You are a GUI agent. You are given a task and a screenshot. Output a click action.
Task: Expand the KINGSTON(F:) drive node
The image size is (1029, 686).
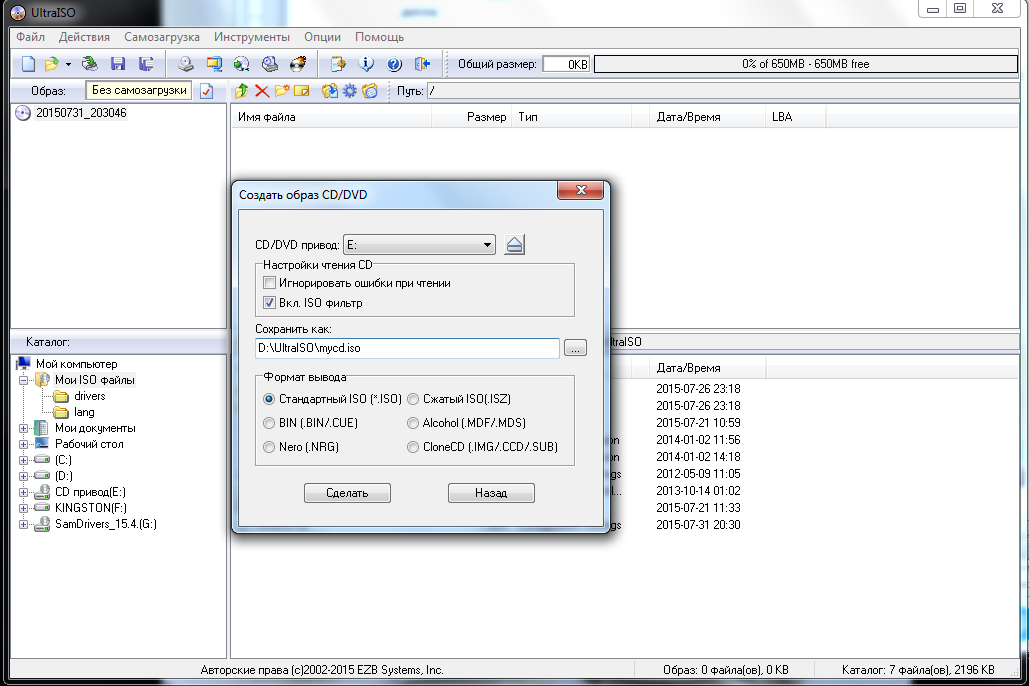point(24,508)
